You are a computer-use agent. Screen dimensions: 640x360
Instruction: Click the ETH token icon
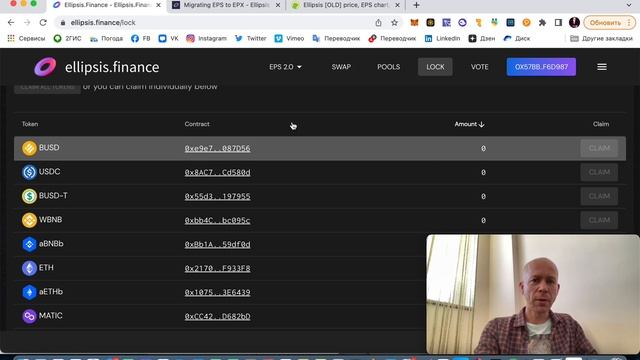tap(29, 268)
